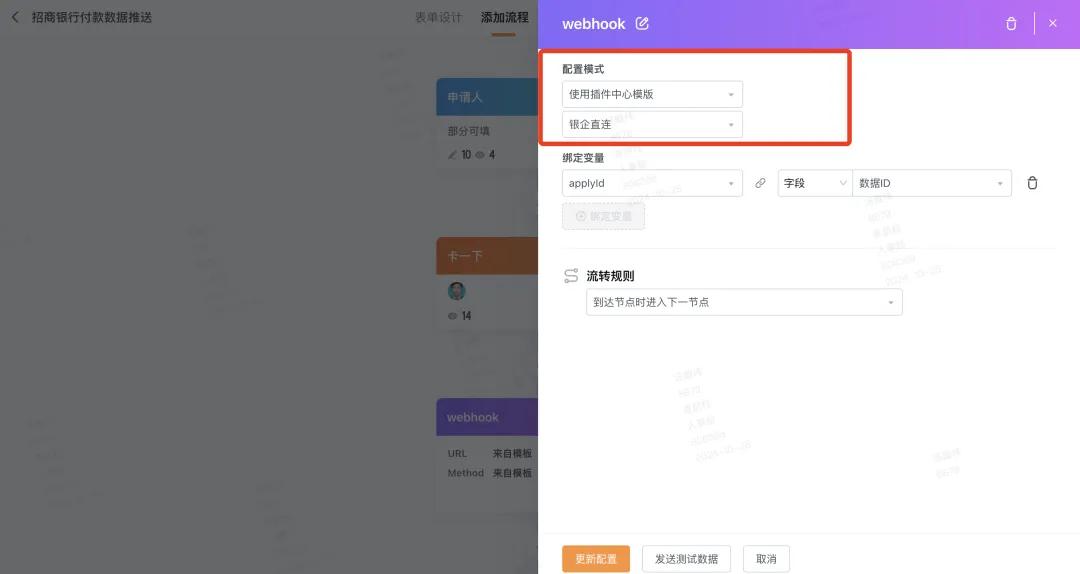Expand the 银企直连 template dropdown
The width and height of the screenshot is (1080, 574).
[652, 125]
